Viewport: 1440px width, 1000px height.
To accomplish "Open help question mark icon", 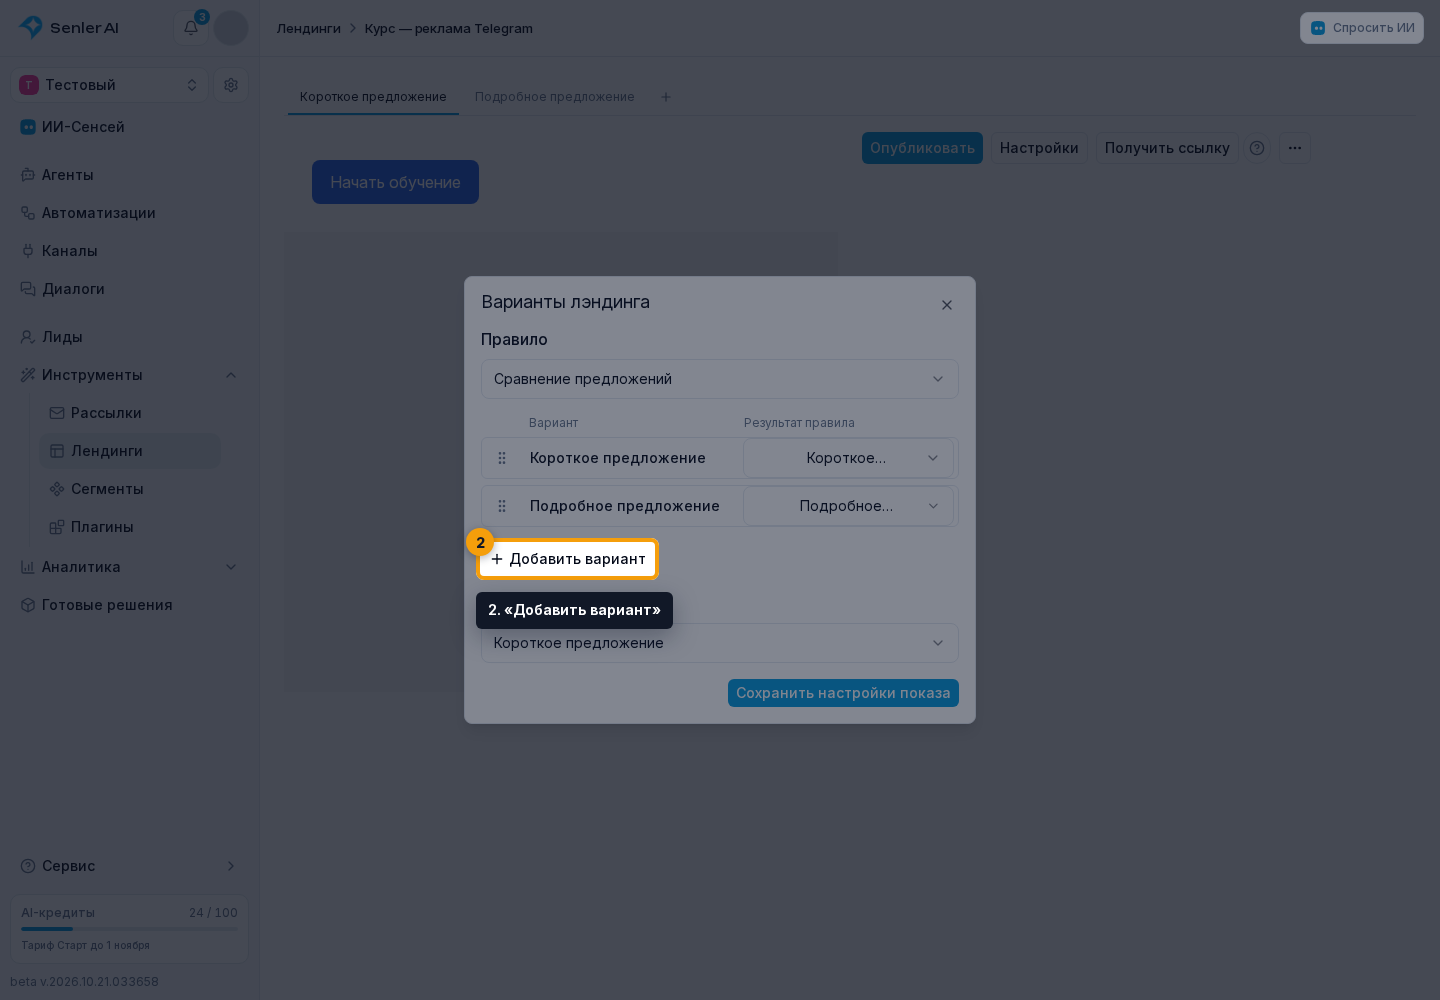I will click(1257, 148).
